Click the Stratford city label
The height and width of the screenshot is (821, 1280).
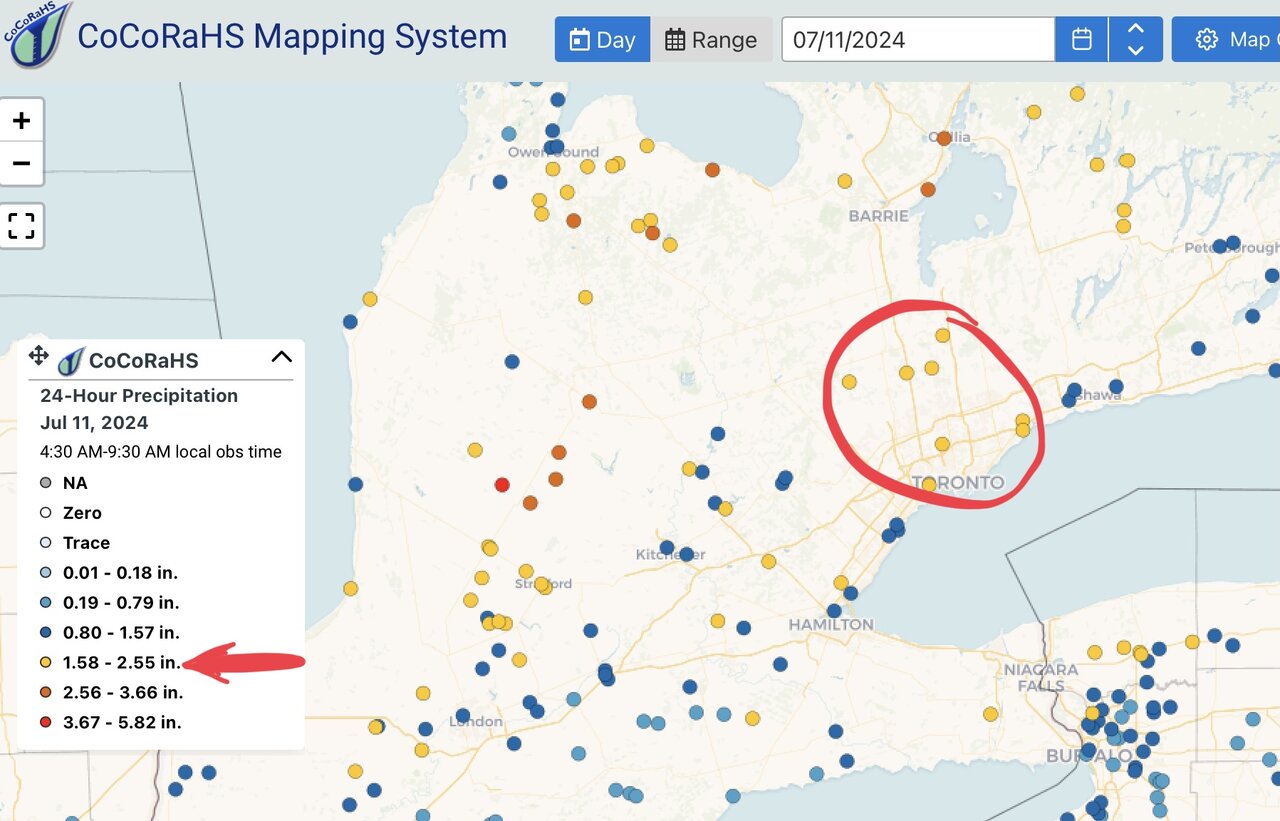(543, 583)
